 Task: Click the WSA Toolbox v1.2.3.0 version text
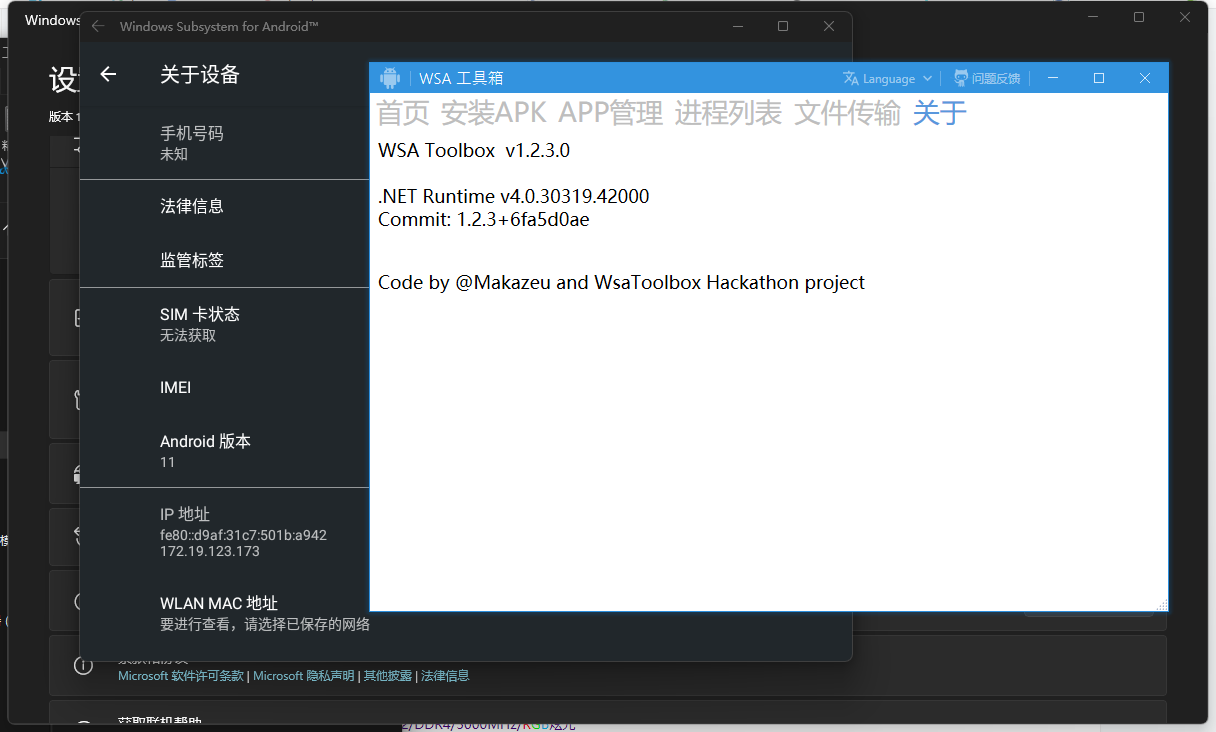(x=474, y=151)
